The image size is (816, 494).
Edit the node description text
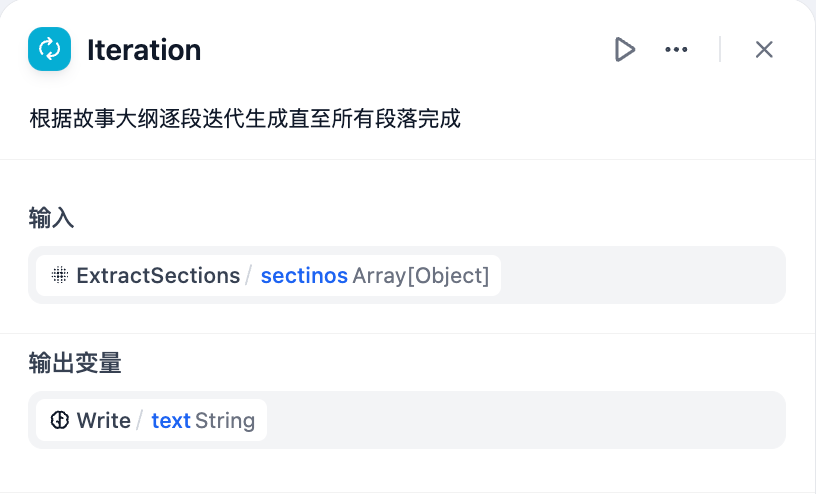(245, 119)
